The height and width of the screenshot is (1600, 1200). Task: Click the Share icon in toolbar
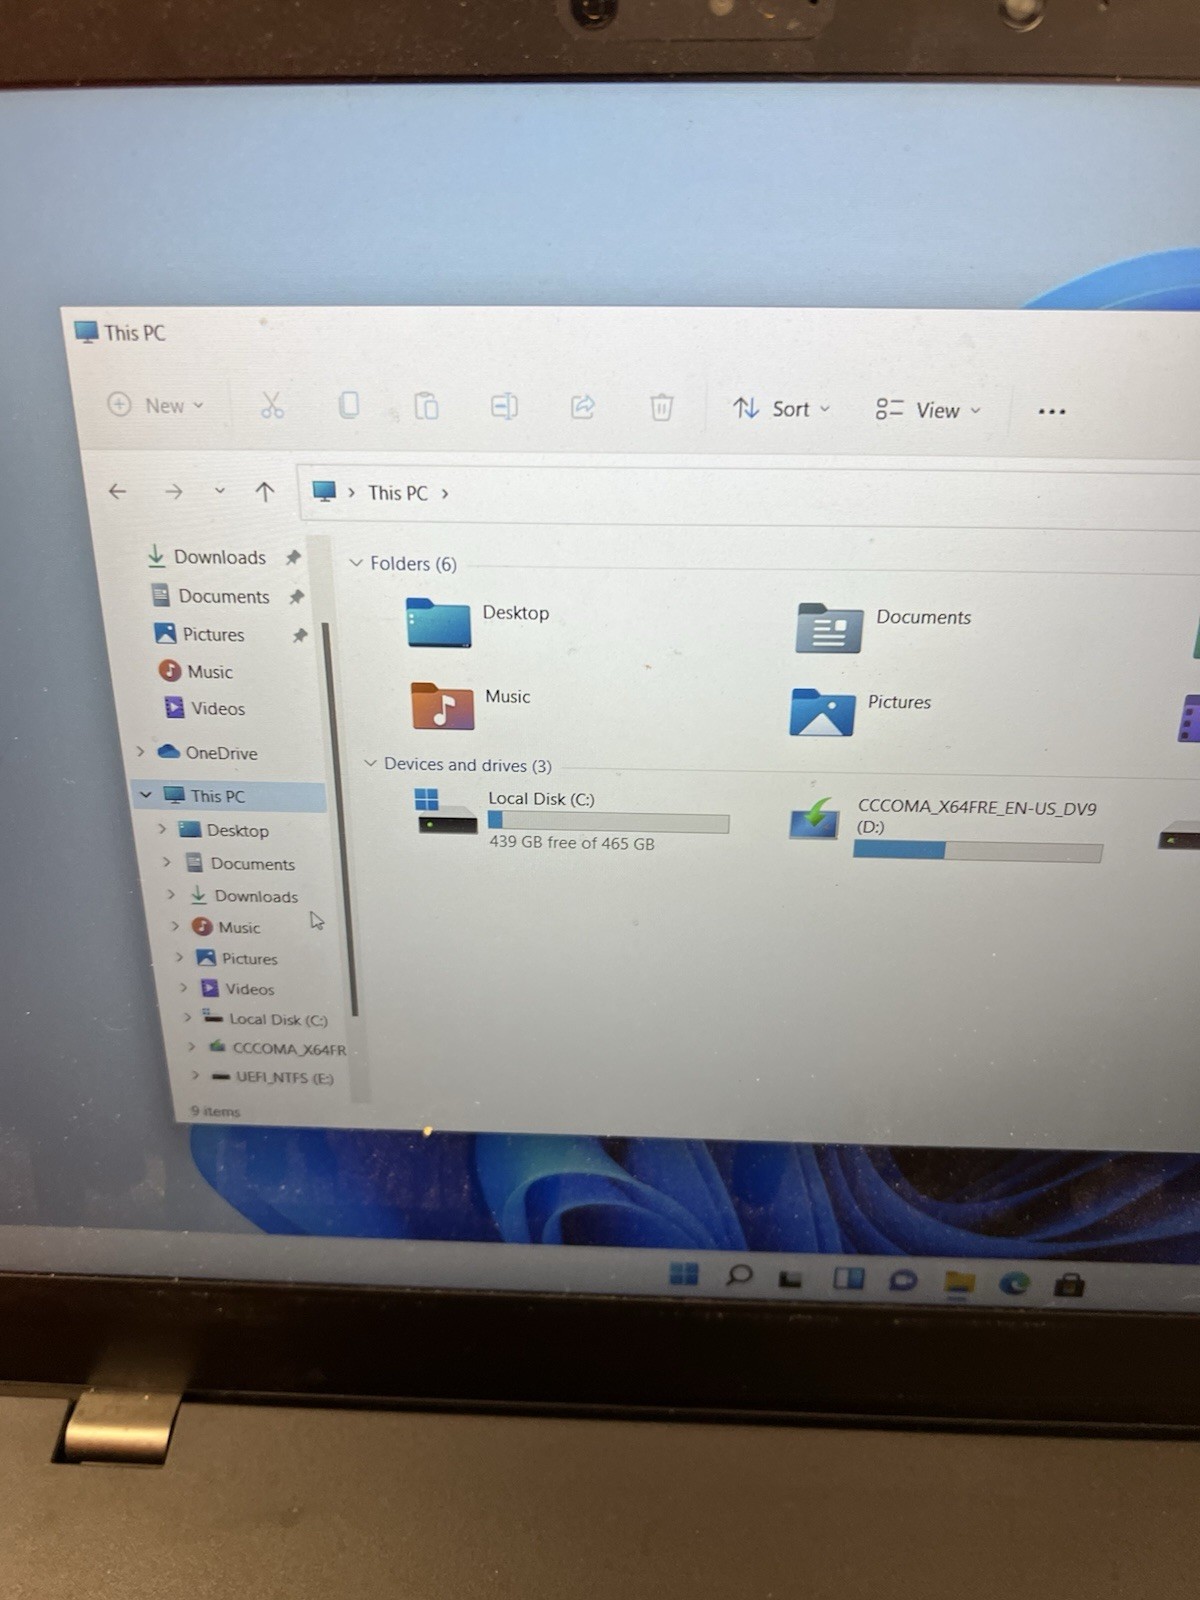pos(583,406)
